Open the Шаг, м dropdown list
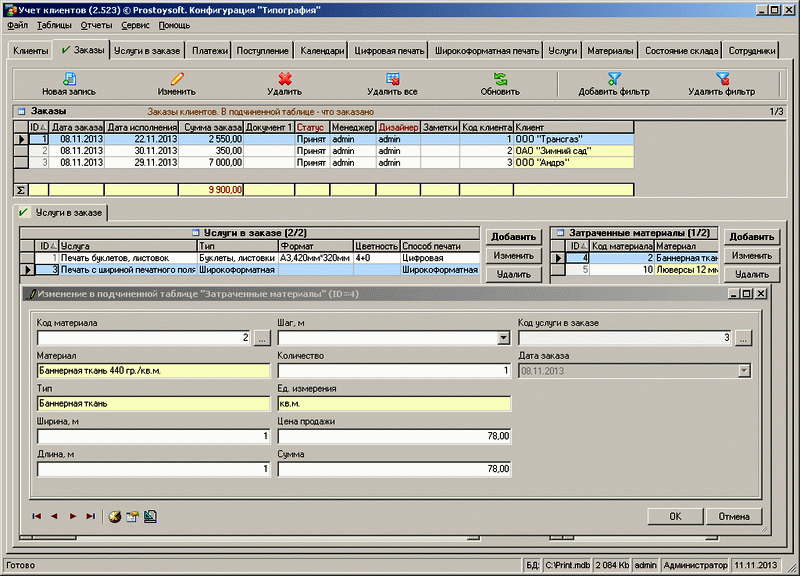The image size is (800, 576). (x=503, y=339)
